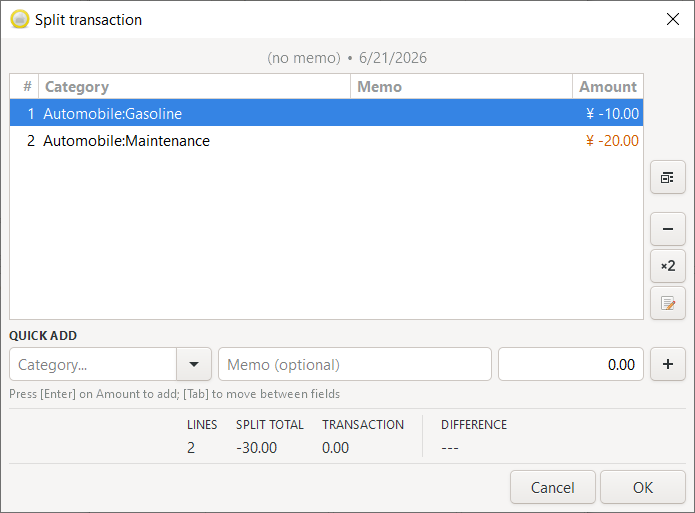Image resolution: width=695 pixels, height=513 pixels.
Task: Confirm the split with OK
Action: point(643,487)
